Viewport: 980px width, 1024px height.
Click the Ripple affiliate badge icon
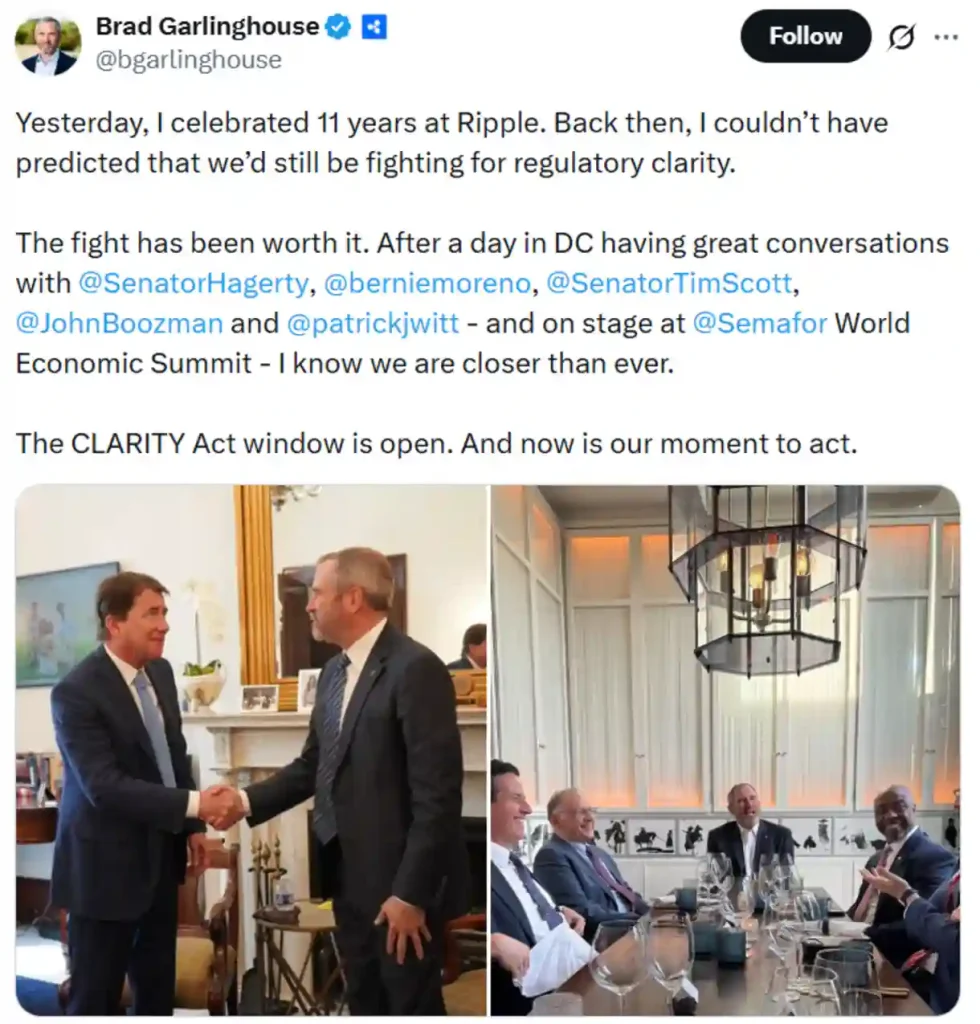click(374, 28)
